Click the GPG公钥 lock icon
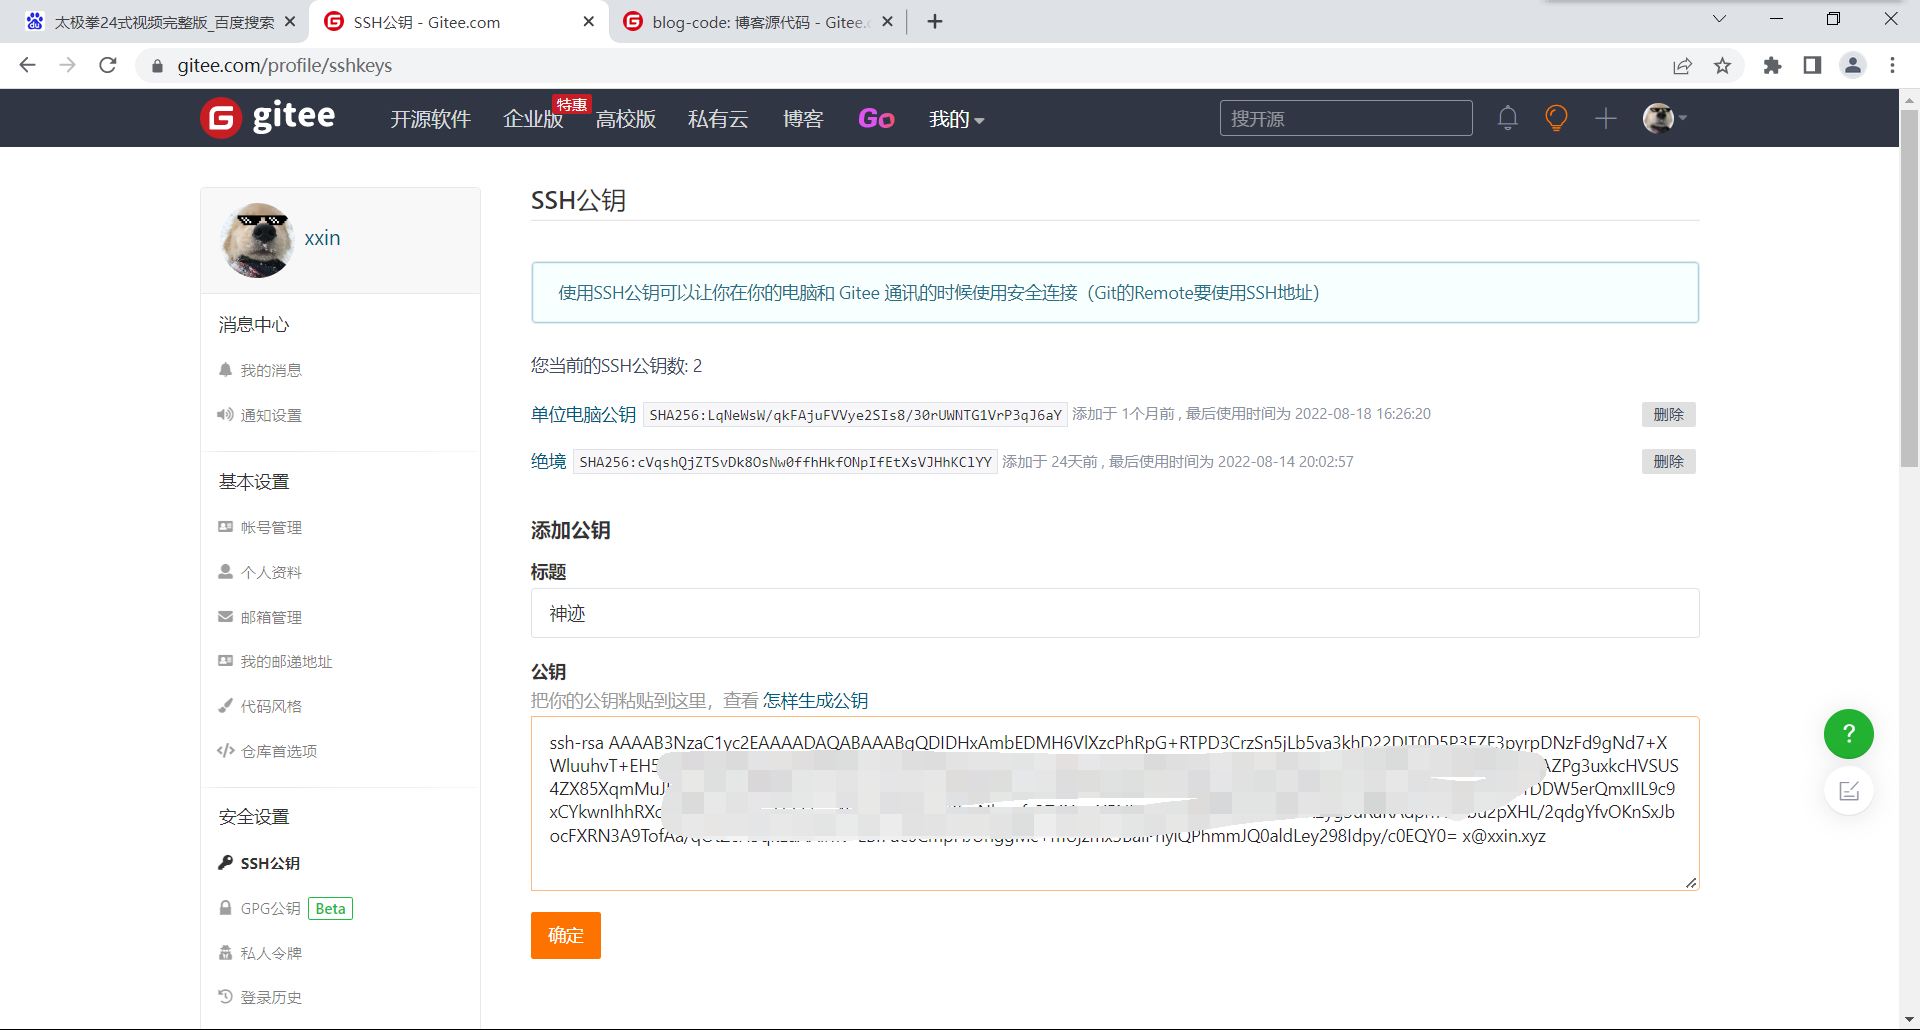Screen dimensions: 1920x1030 pyautogui.click(x=226, y=907)
